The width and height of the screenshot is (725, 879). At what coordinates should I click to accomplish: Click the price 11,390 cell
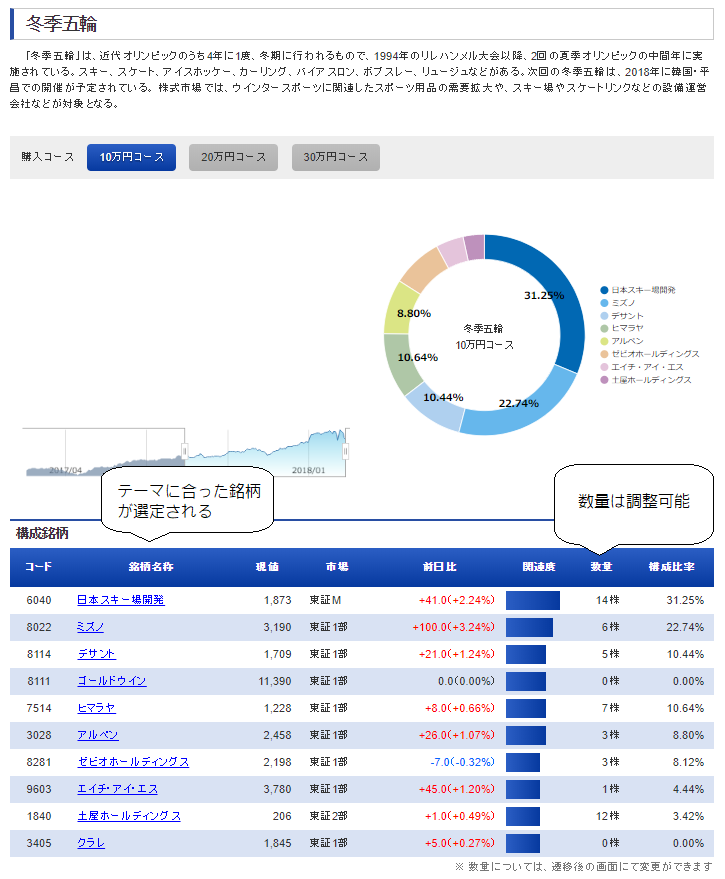coord(275,681)
